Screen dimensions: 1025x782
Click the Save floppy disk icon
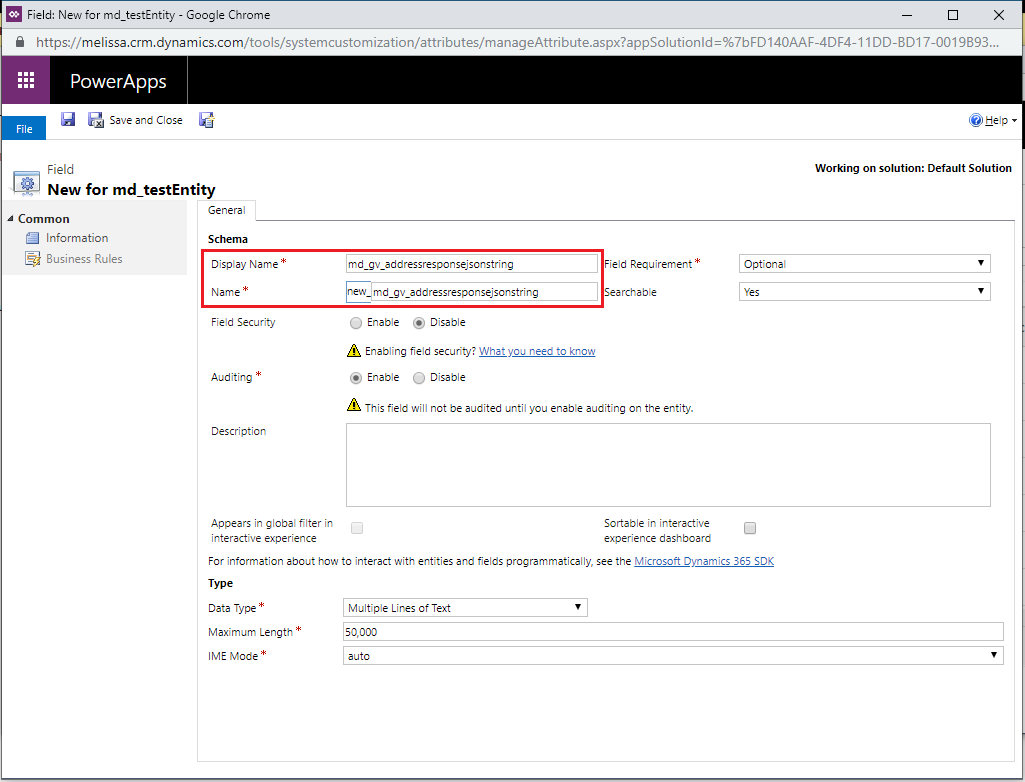(68, 119)
